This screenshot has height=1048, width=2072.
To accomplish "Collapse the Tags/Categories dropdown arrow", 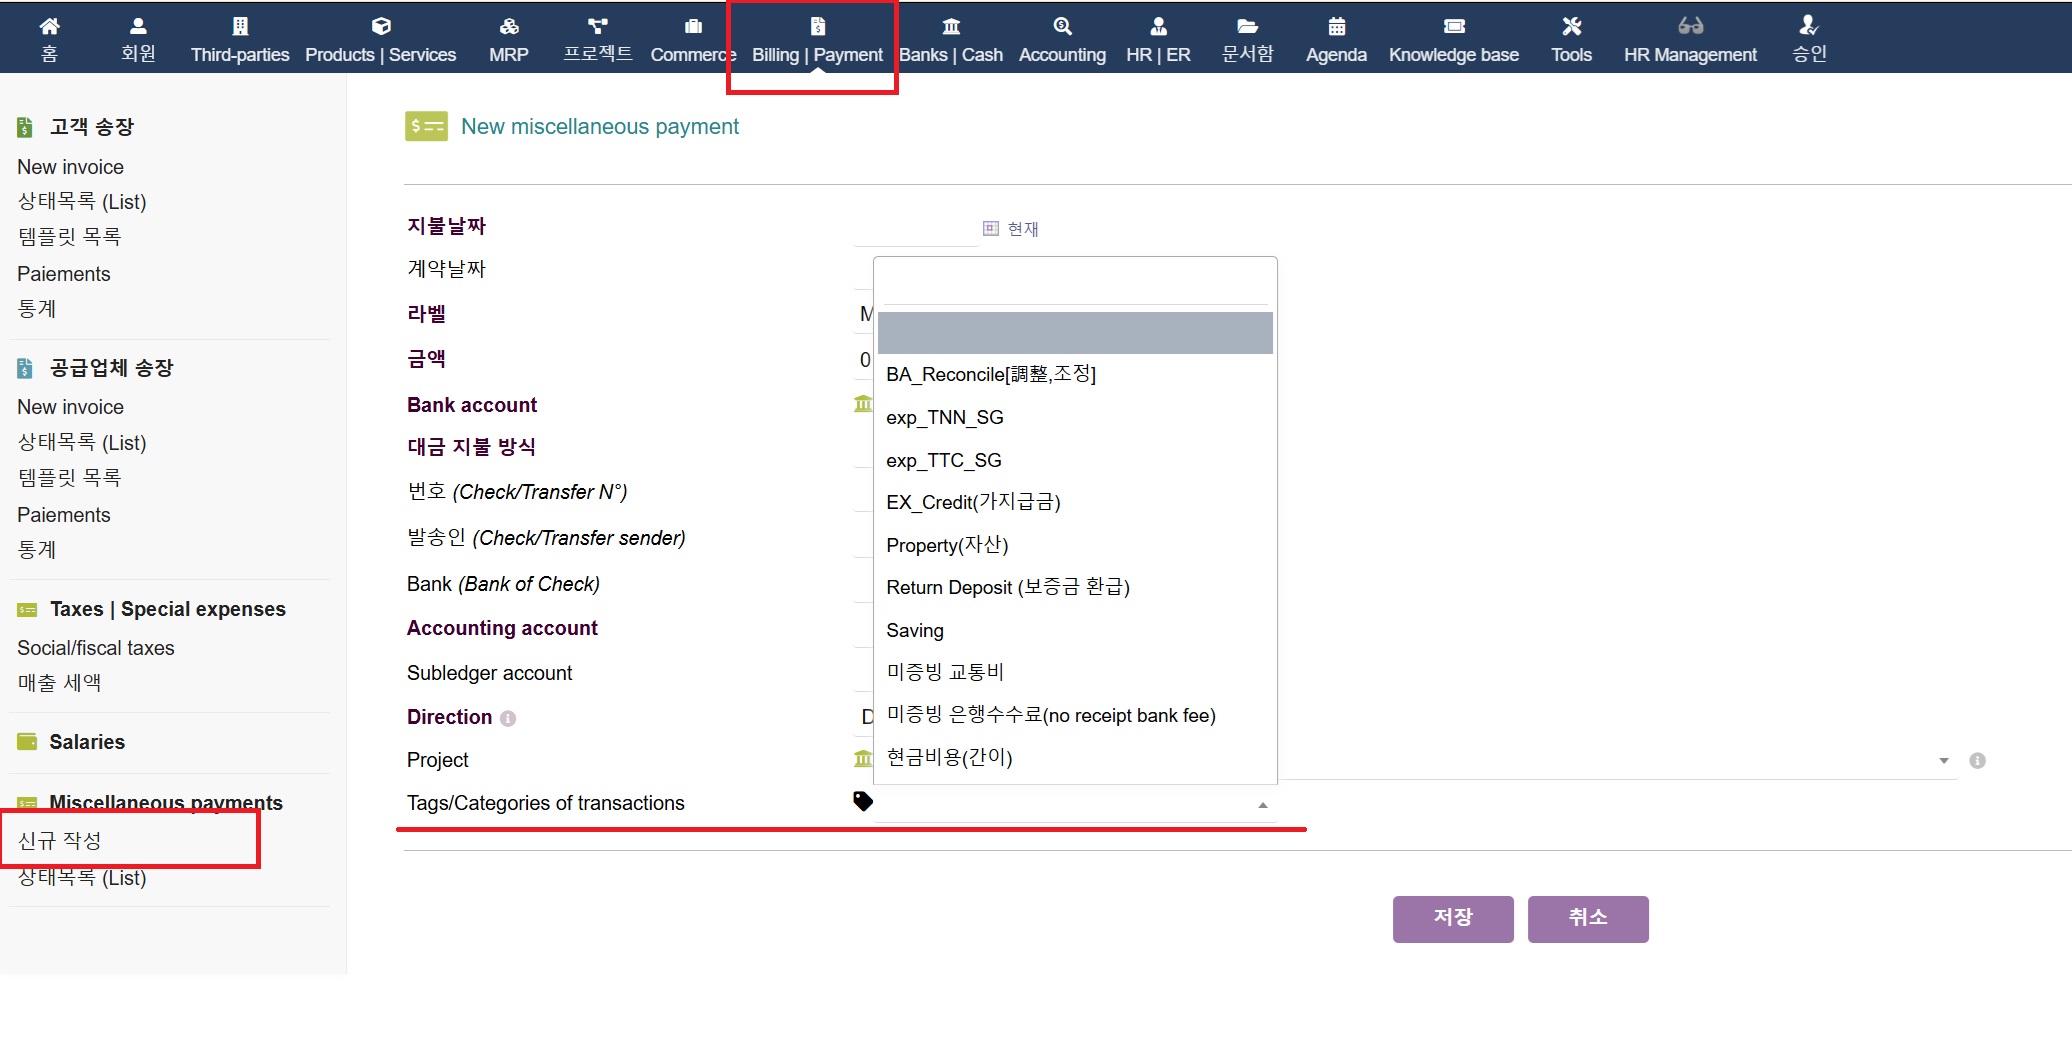I will tap(1262, 805).
